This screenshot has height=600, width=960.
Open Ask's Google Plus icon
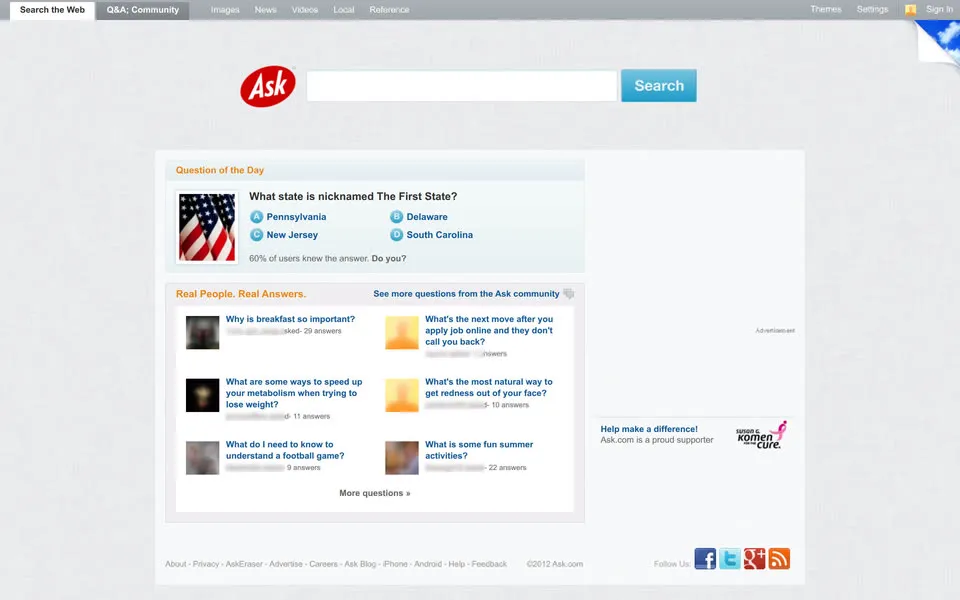point(754,558)
